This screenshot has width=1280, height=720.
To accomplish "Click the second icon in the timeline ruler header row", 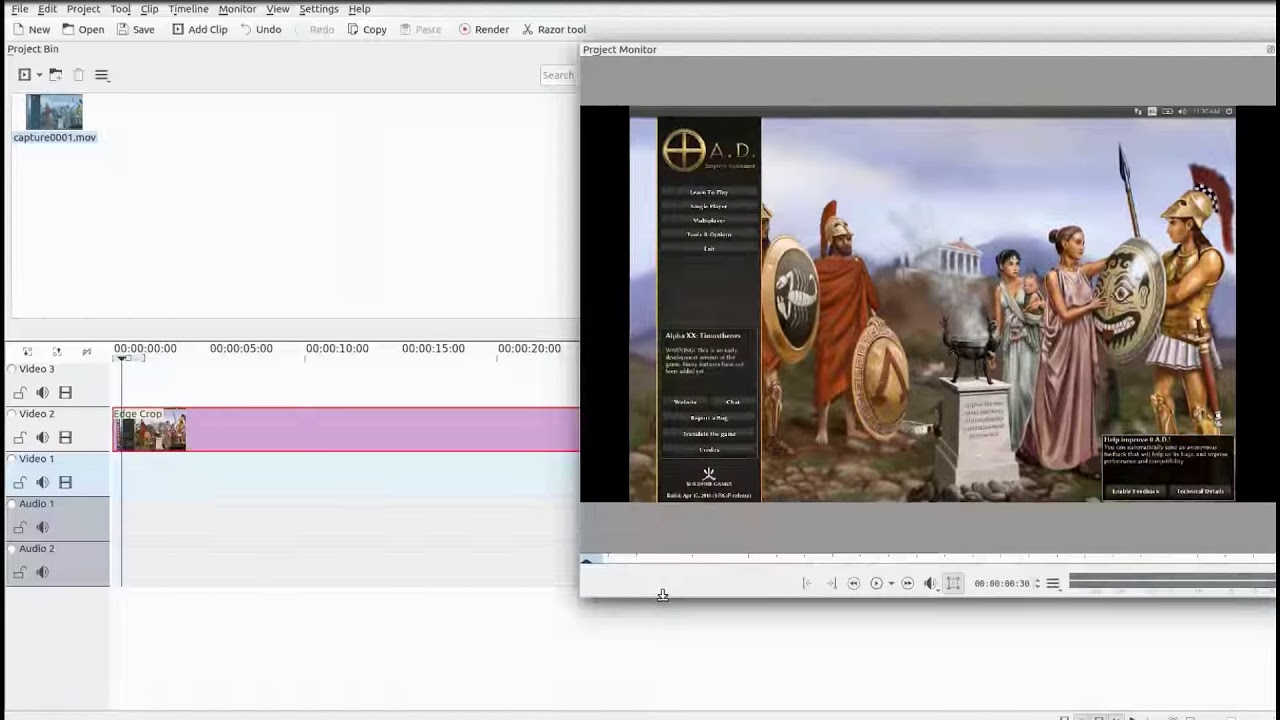I will [57, 351].
